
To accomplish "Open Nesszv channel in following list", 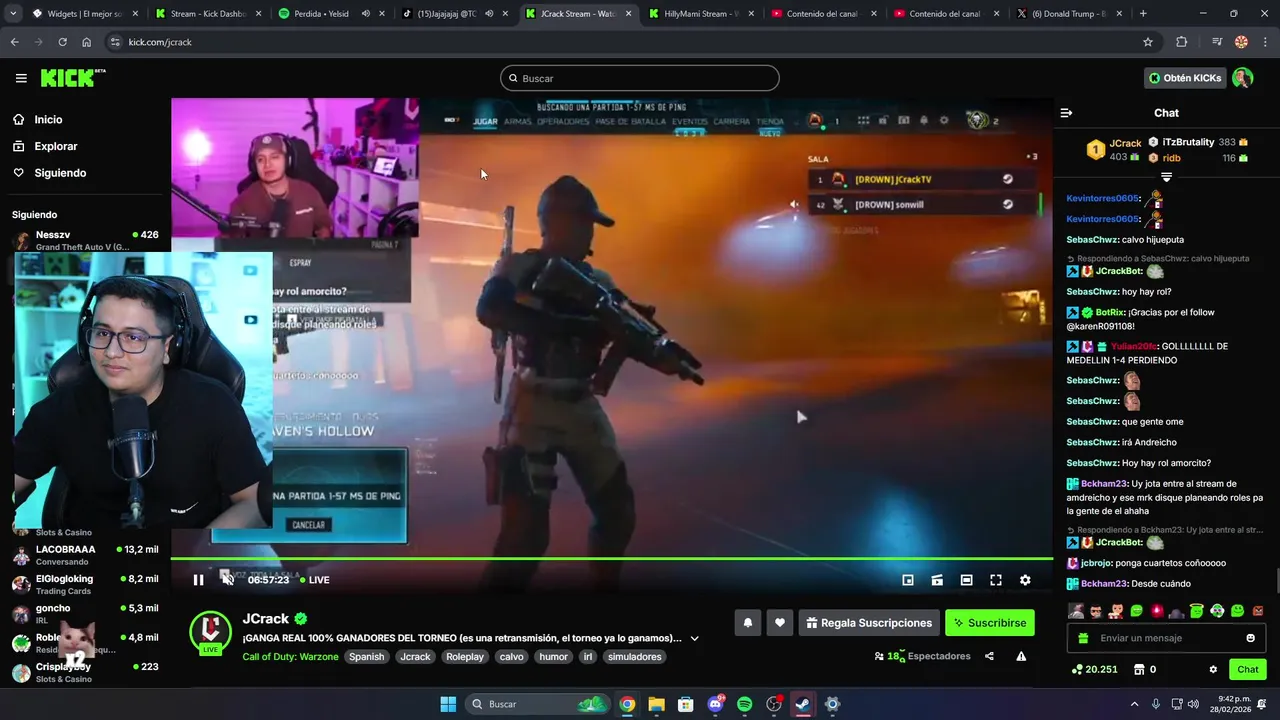I will point(85,240).
